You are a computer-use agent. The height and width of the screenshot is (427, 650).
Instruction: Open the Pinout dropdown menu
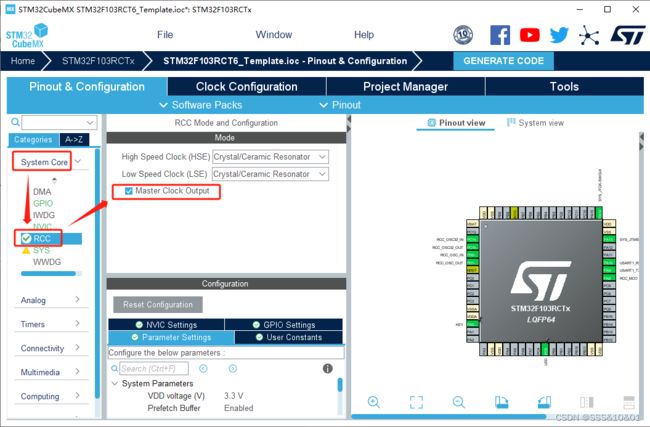tap(340, 105)
